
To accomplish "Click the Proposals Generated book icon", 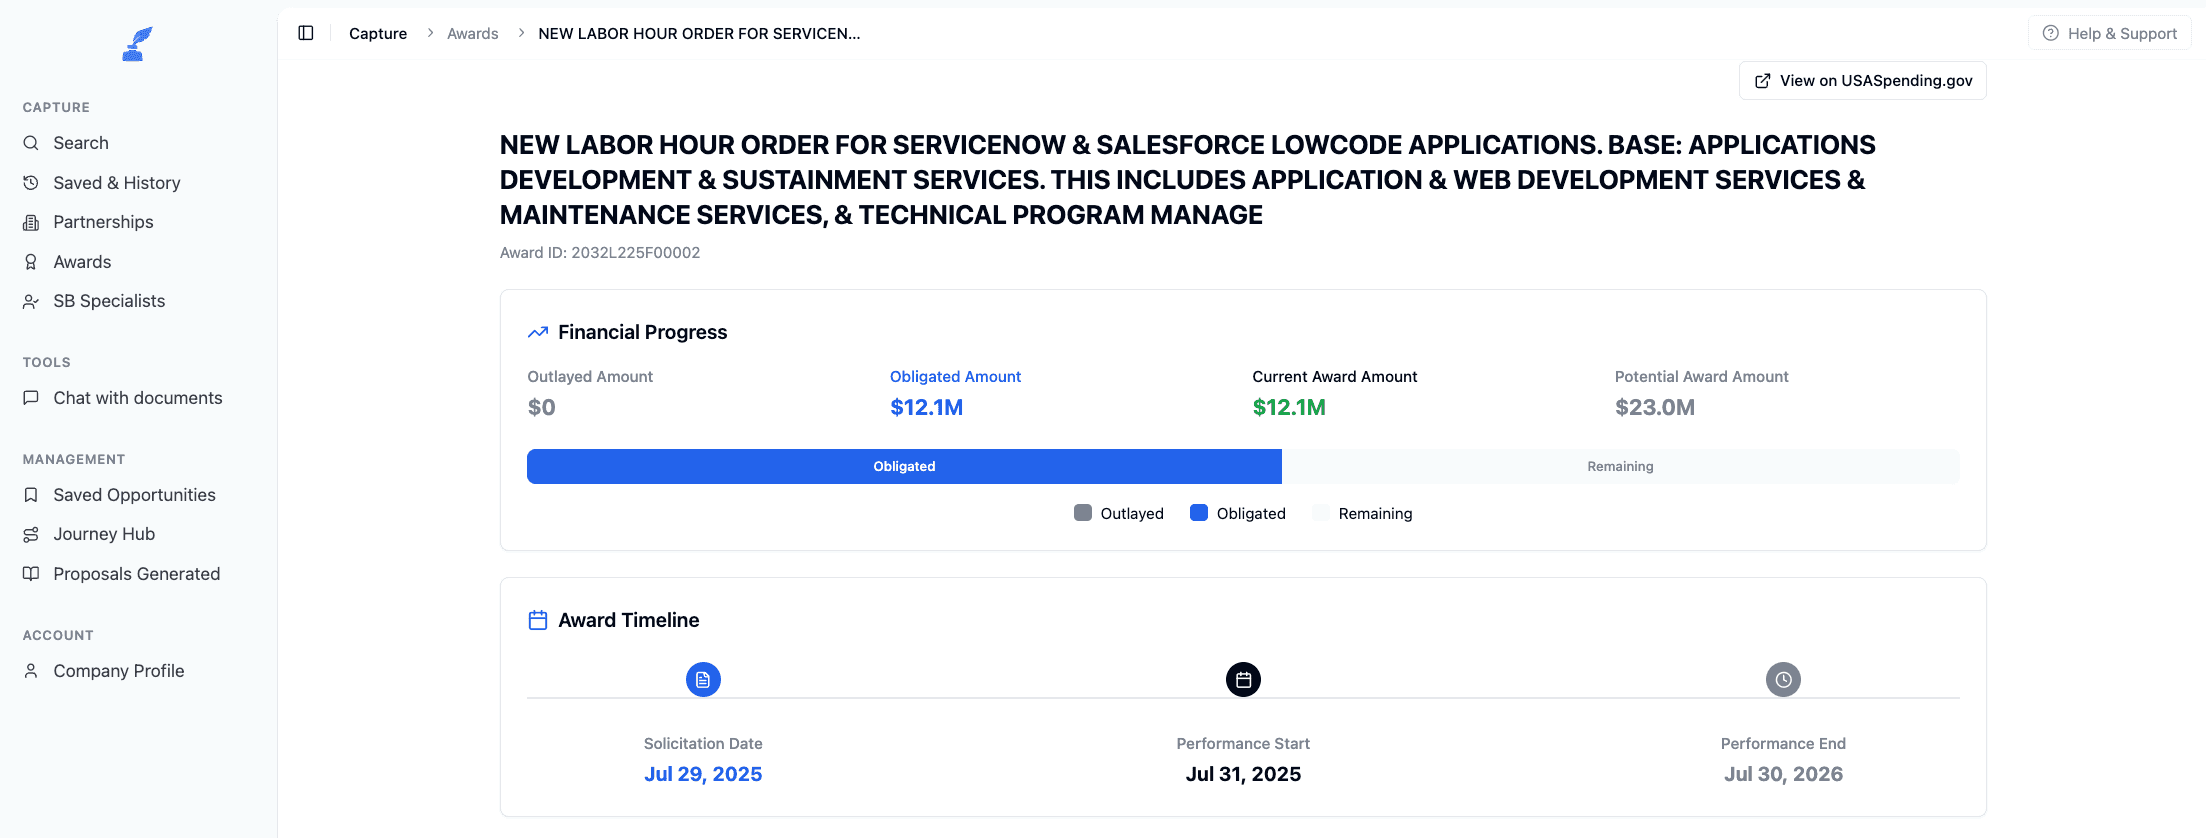I will pos(31,574).
